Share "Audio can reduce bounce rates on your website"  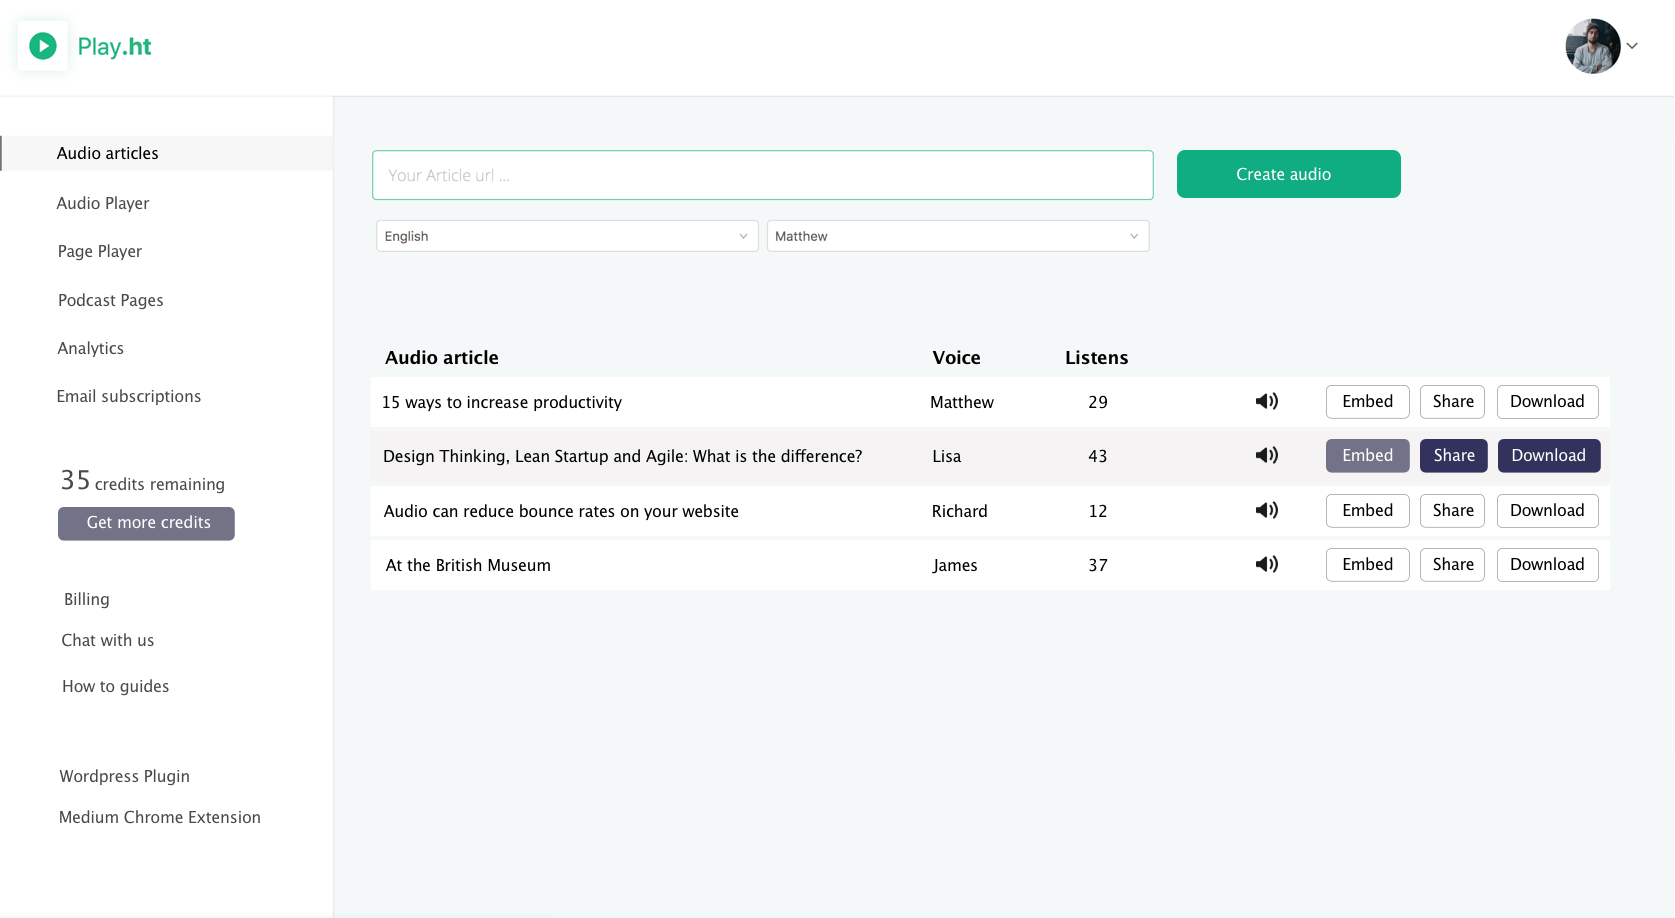coord(1452,510)
